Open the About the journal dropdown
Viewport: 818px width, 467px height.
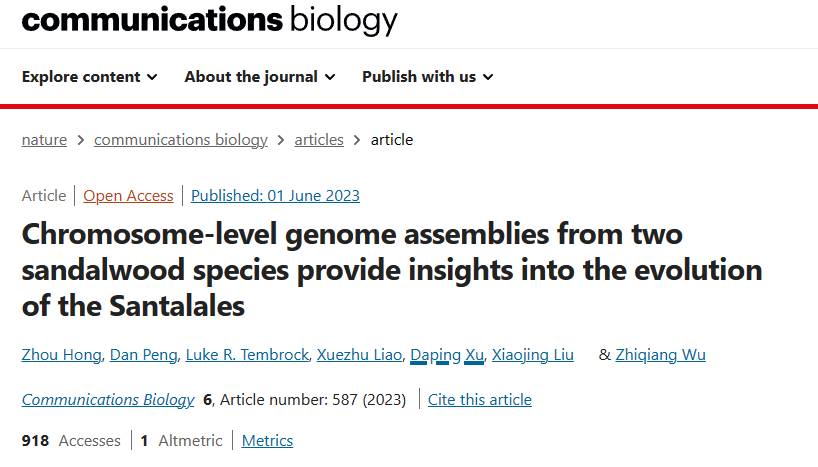(x=259, y=77)
